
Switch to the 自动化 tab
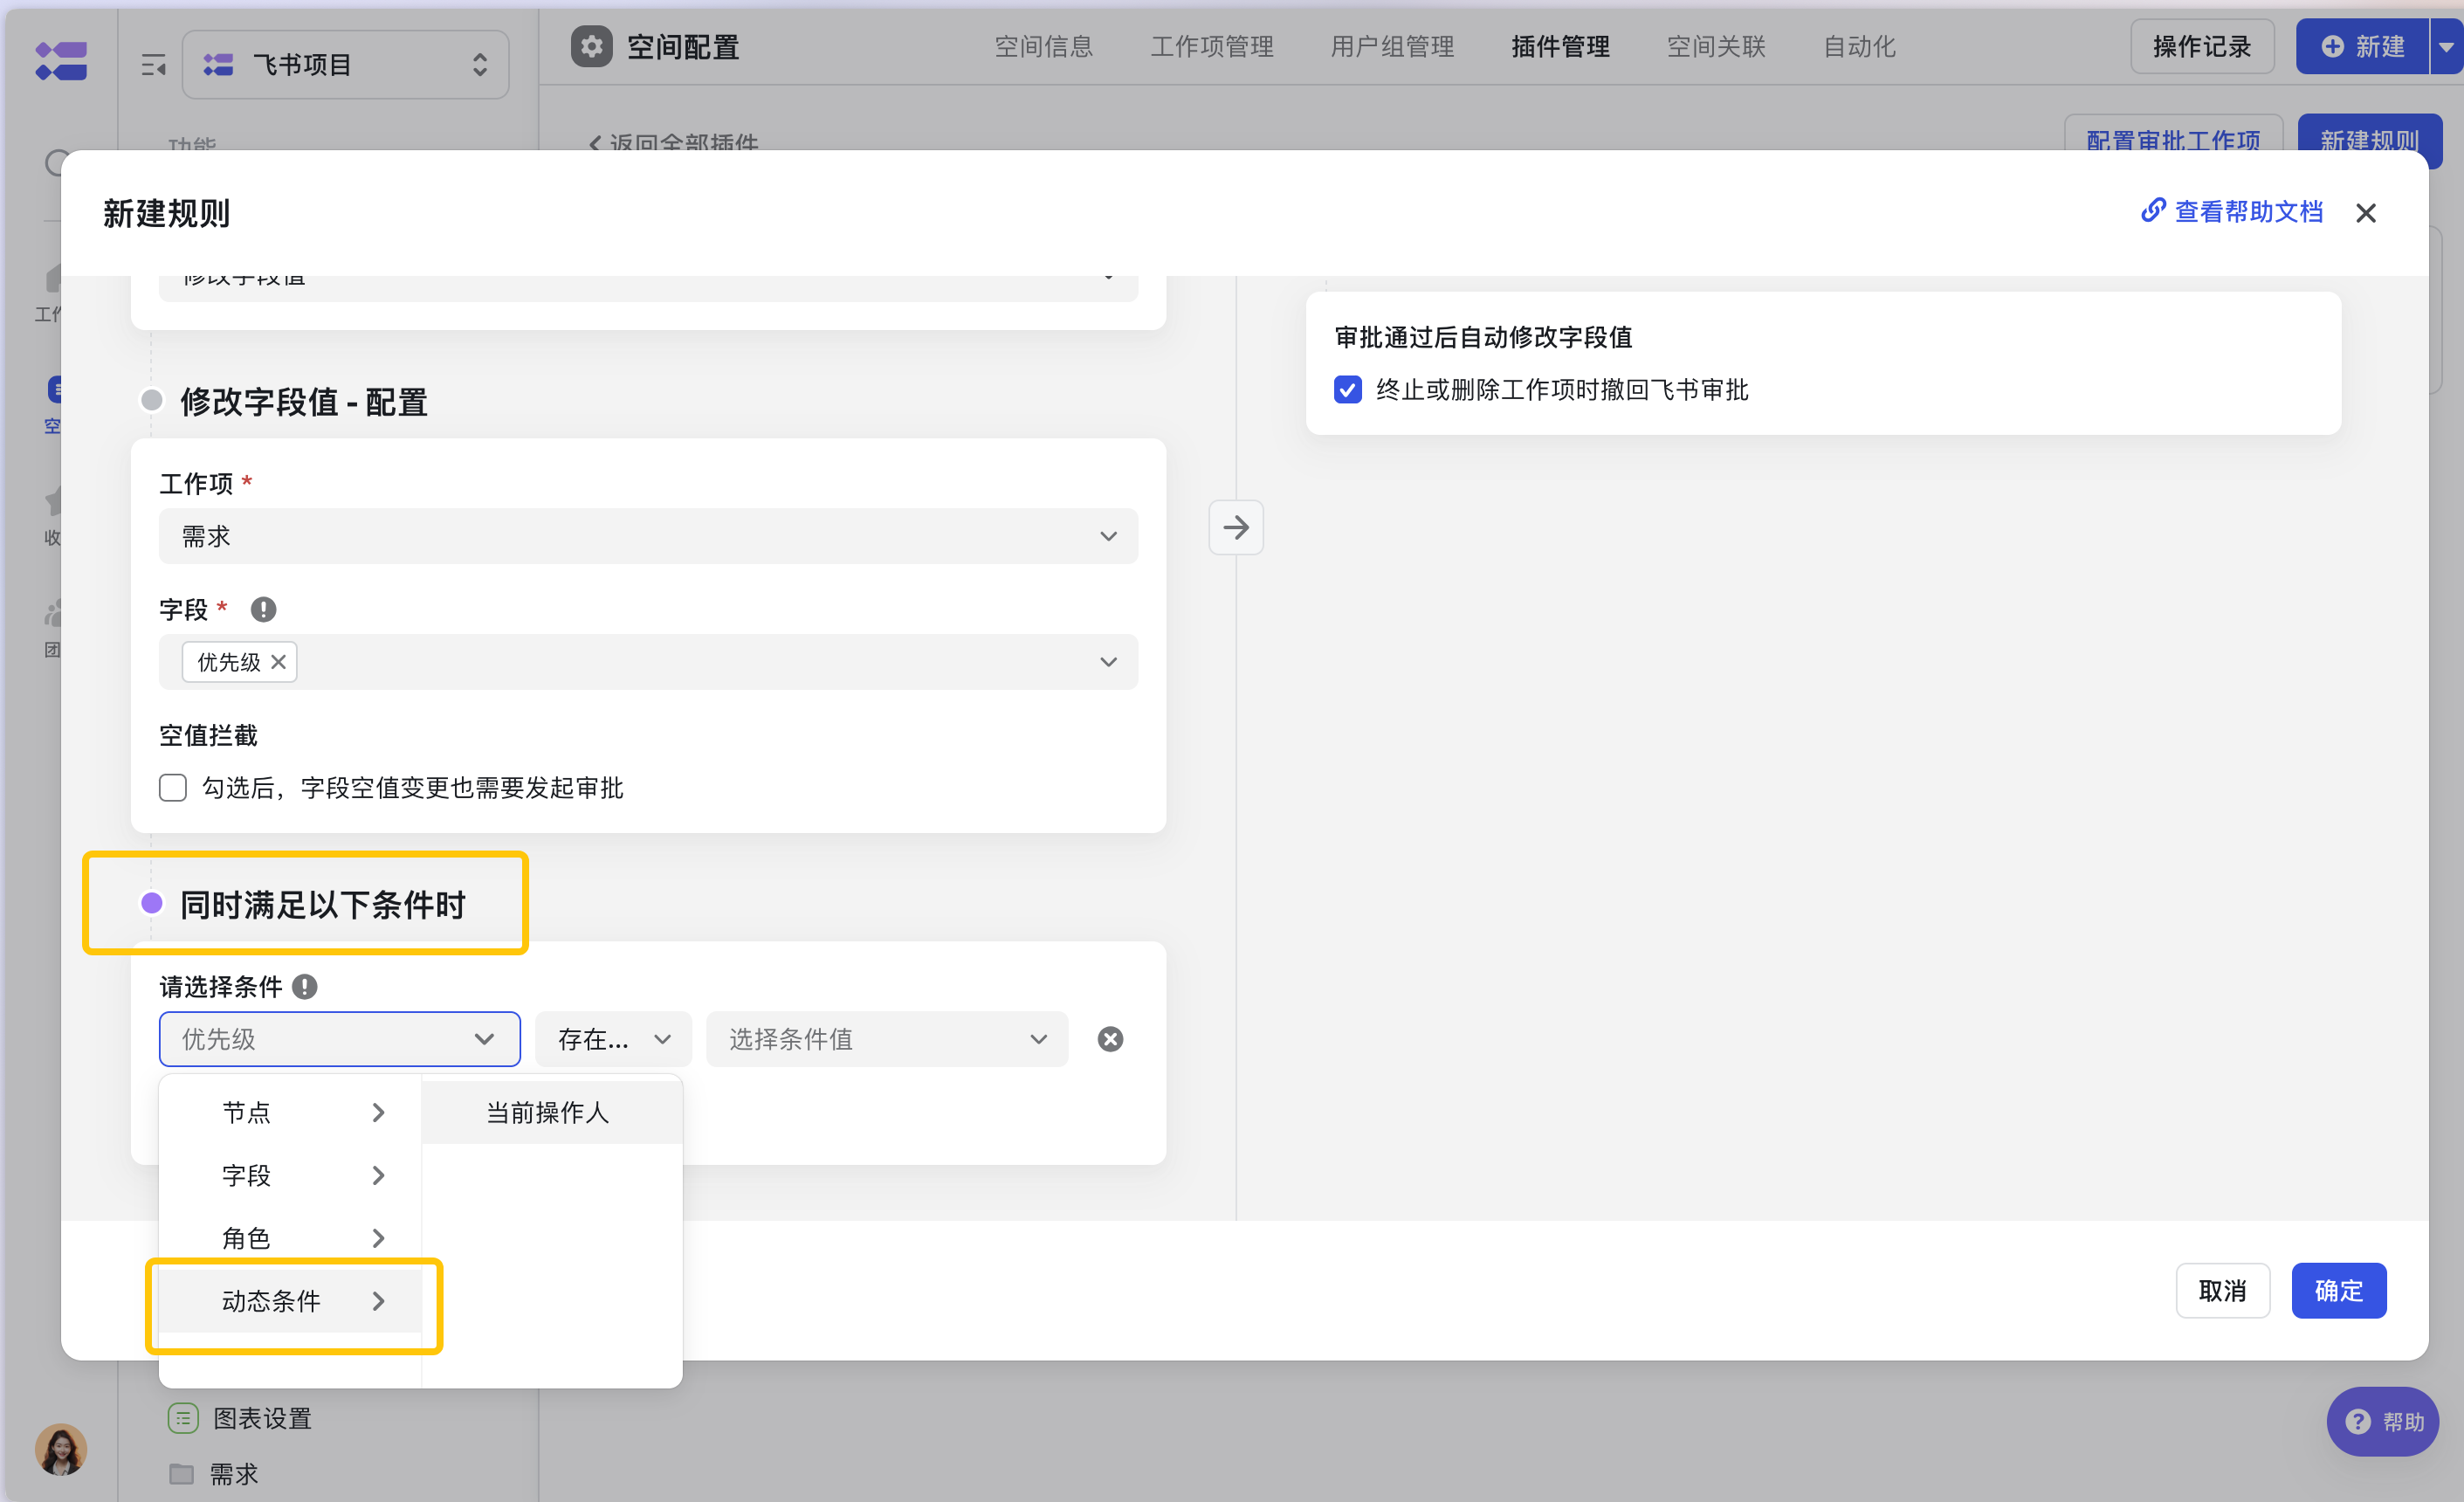pos(1859,47)
